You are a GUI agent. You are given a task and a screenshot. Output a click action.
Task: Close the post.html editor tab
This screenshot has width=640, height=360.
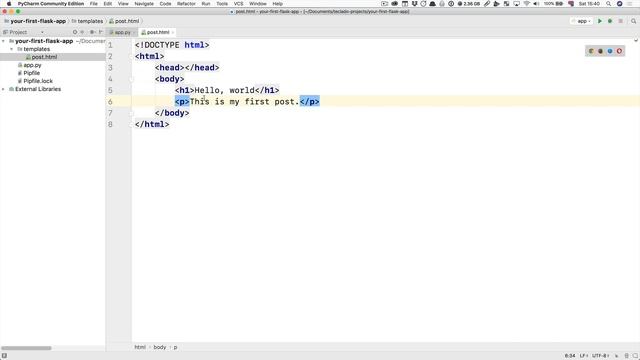coord(173,32)
